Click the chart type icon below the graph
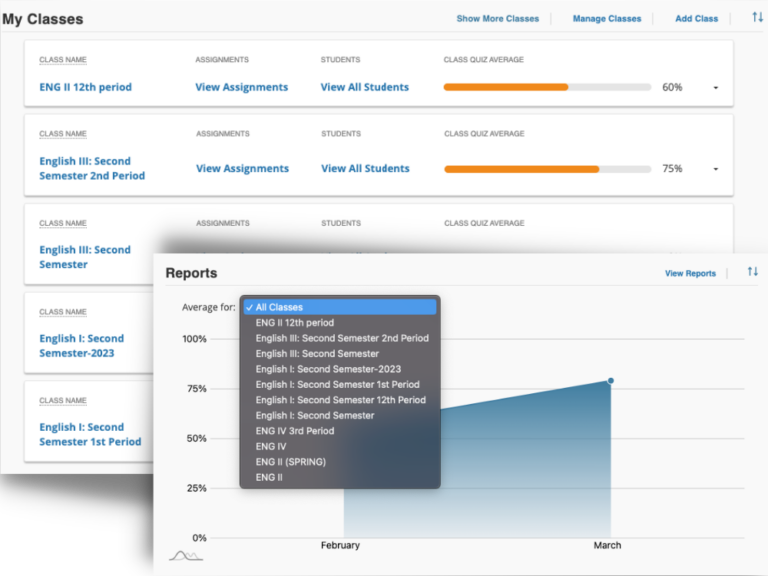The width and height of the screenshot is (768, 576). tap(186, 555)
